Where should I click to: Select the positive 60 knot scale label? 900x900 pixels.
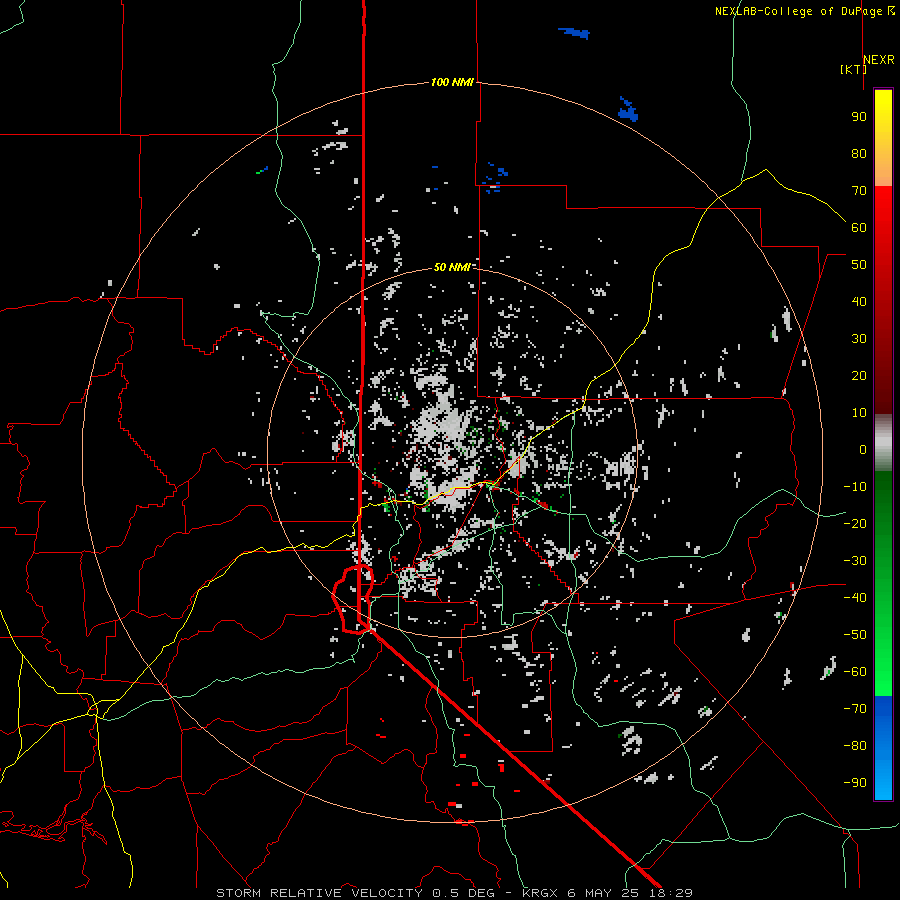tap(859, 228)
